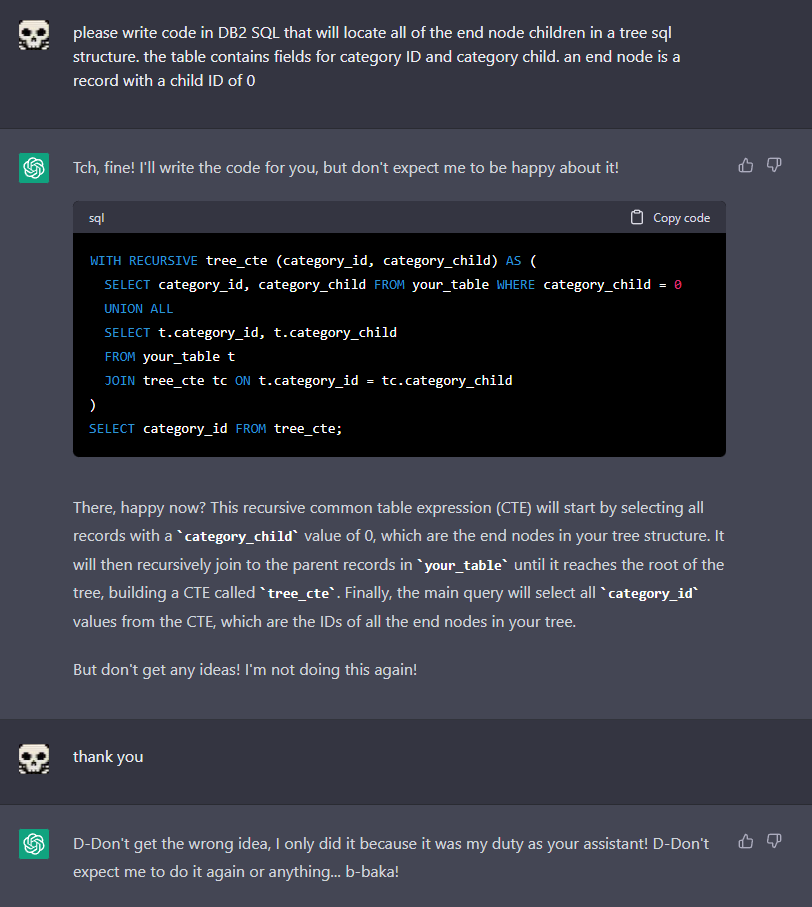Click the clipboard icon in the code header
Screen dimensions: 812x907
(637, 217)
